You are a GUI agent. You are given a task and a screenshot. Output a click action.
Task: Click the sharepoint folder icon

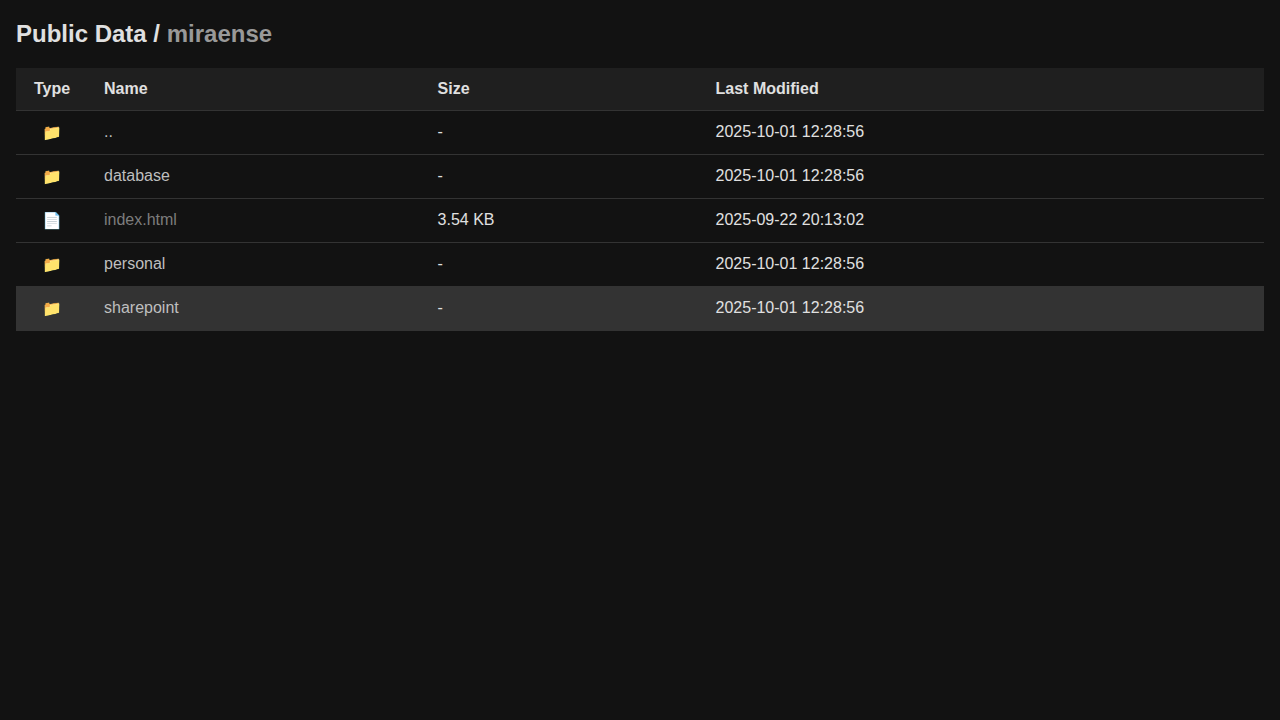point(52,308)
